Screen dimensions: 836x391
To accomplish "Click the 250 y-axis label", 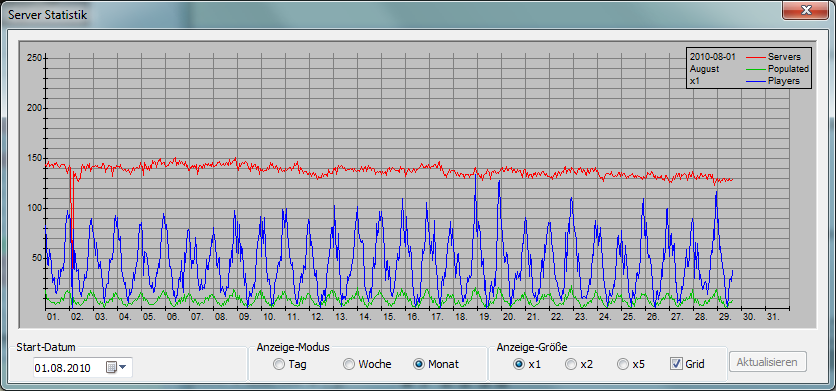I will [x=35, y=58].
